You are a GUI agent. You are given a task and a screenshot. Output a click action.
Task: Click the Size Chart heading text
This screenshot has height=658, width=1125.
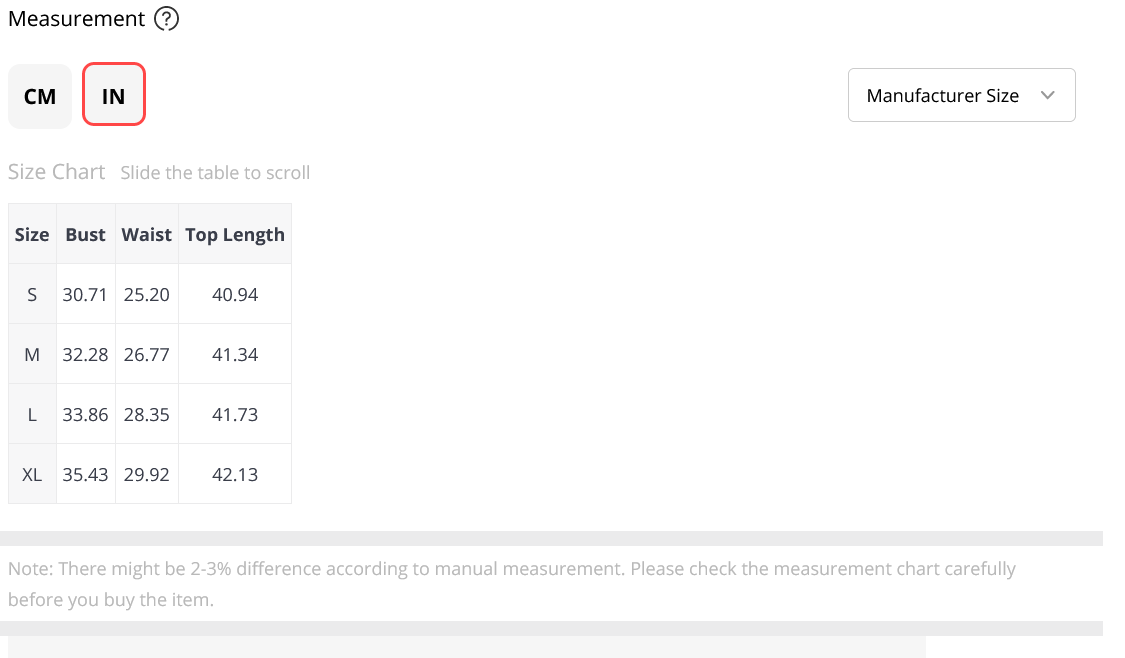pyautogui.click(x=57, y=172)
